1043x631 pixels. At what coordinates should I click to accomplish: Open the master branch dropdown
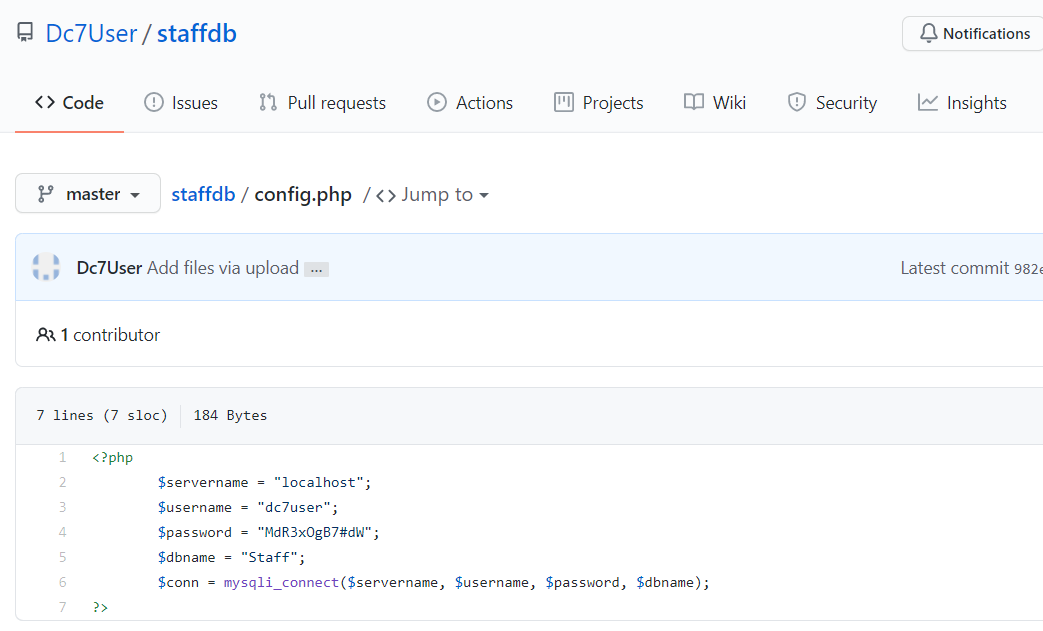[88, 194]
